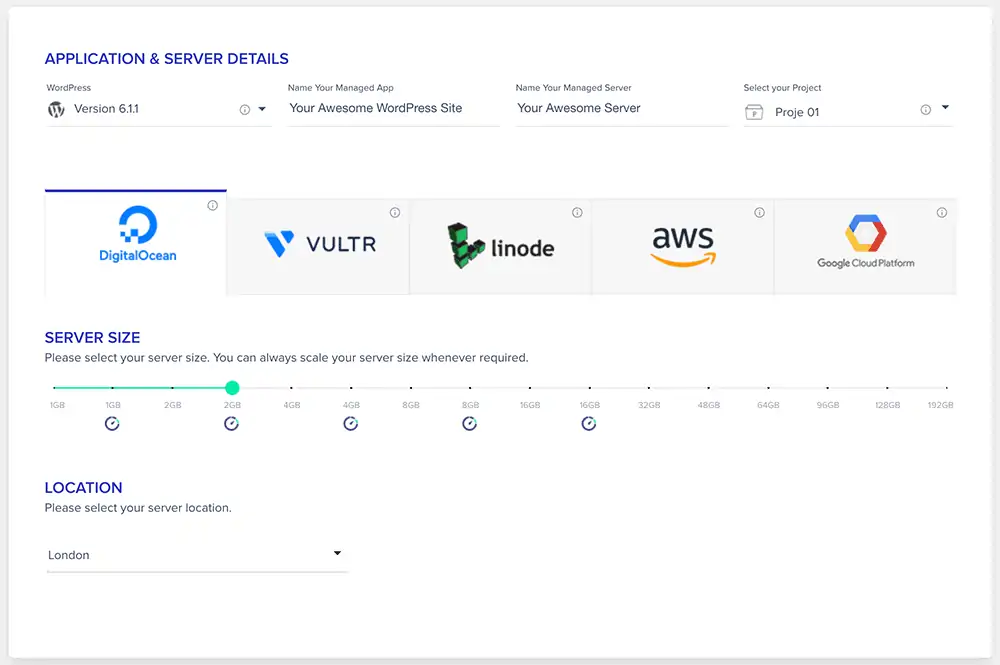The width and height of the screenshot is (1000, 665).
Task: Open the info icon on the AWS card
Action: click(x=760, y=213)
